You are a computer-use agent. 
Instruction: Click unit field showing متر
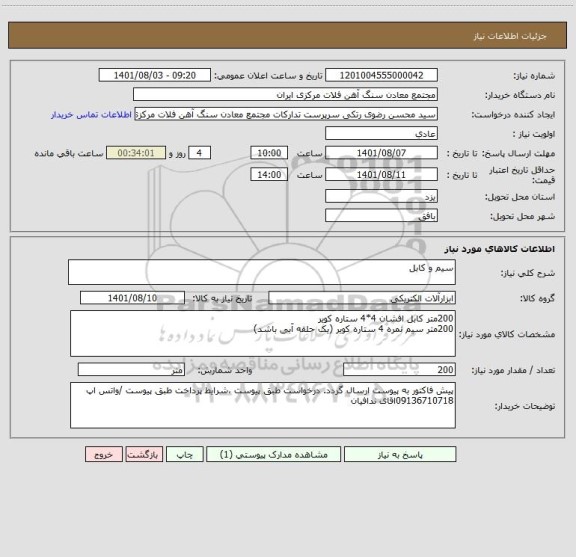tap(131, 370)
